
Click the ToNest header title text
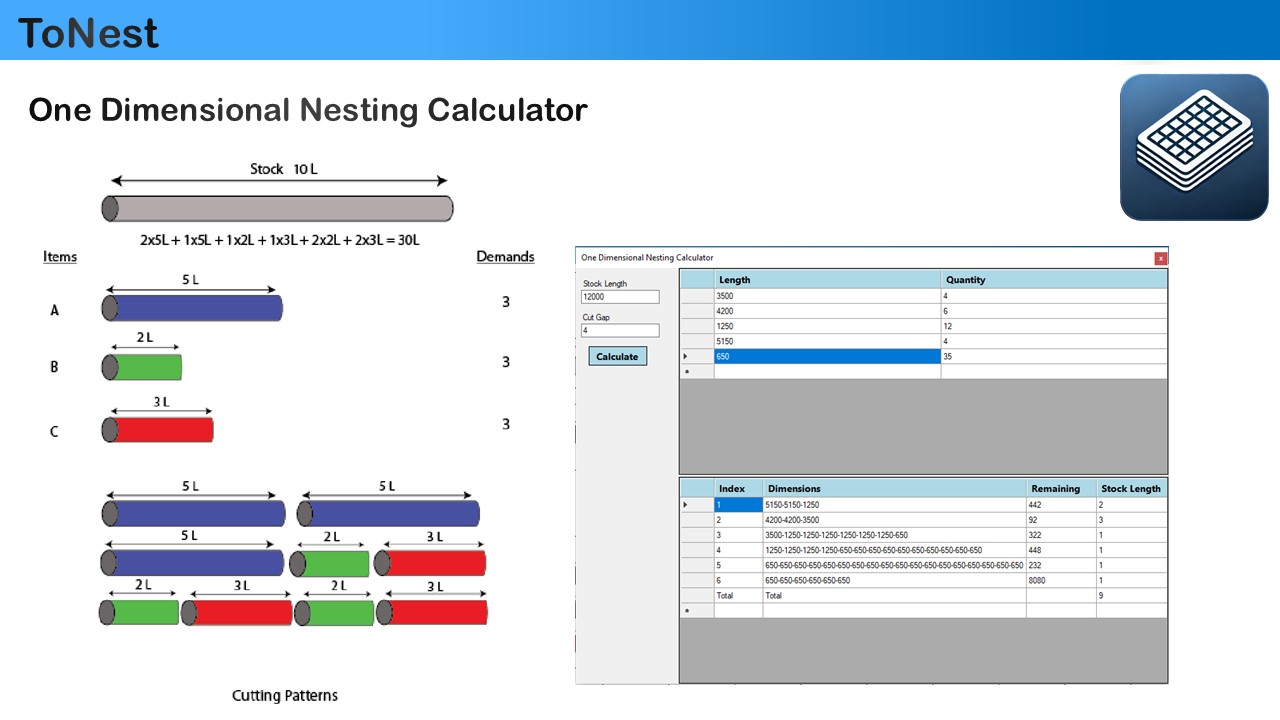(x=88, y=33)
